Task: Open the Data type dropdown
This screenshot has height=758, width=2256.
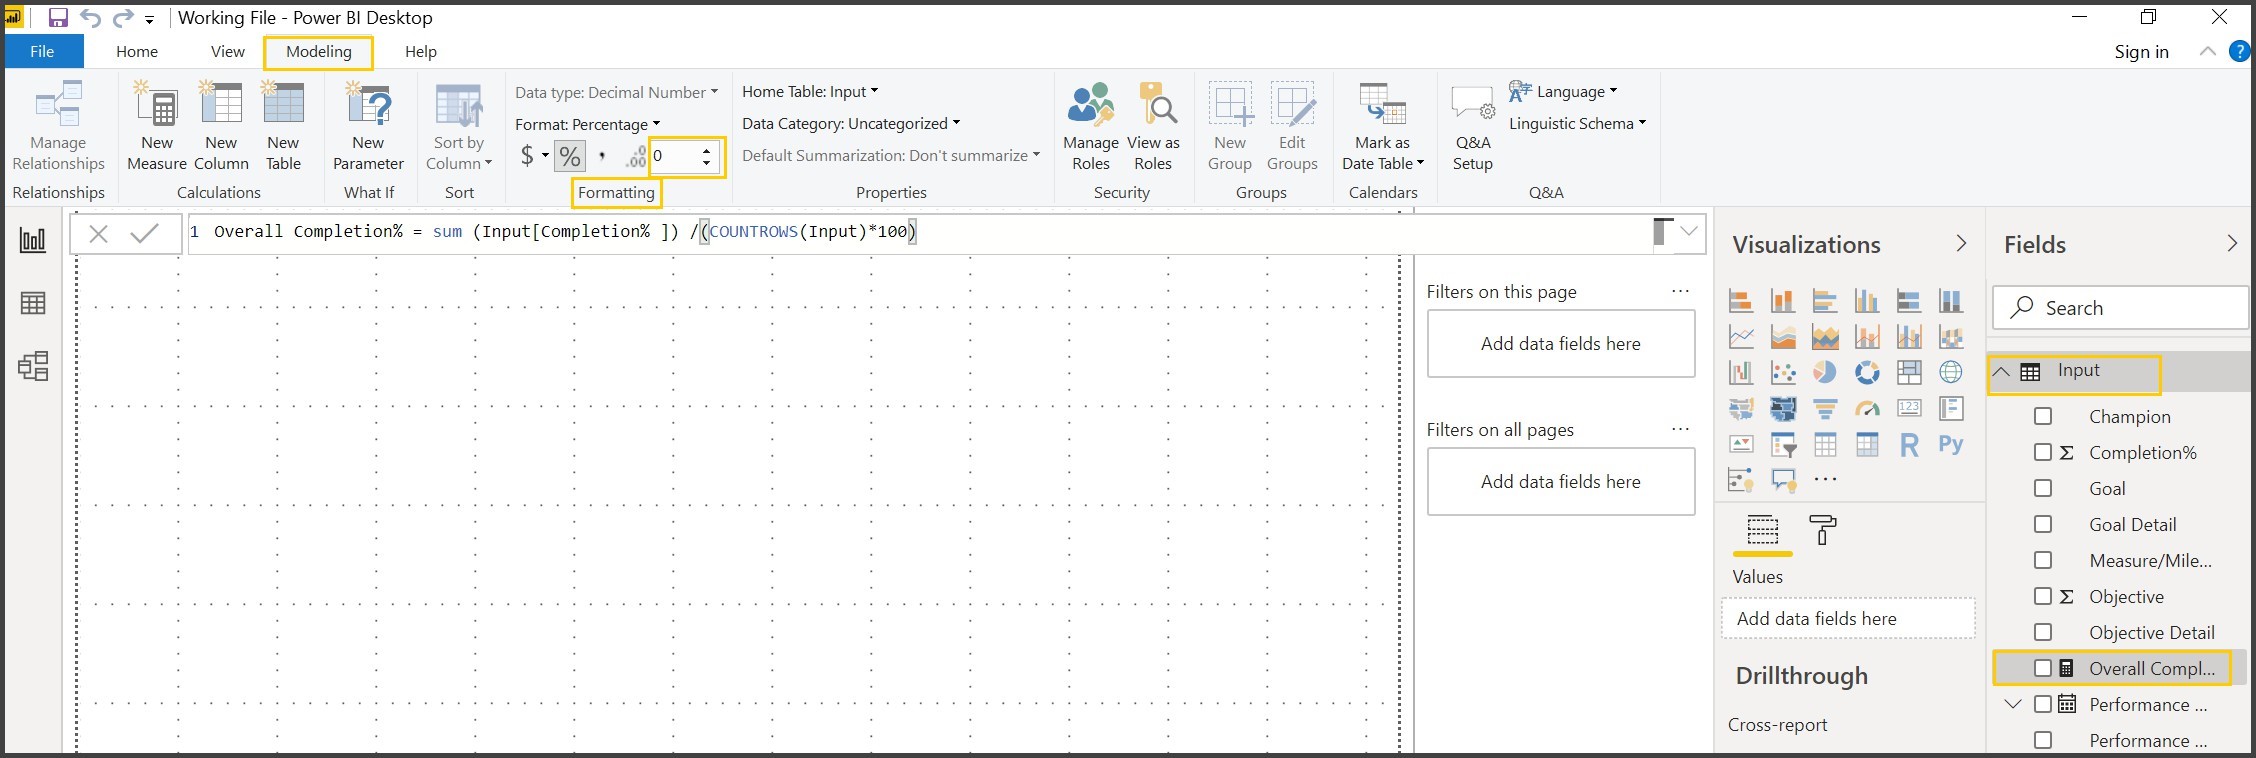Action: (x=616, y=92)
